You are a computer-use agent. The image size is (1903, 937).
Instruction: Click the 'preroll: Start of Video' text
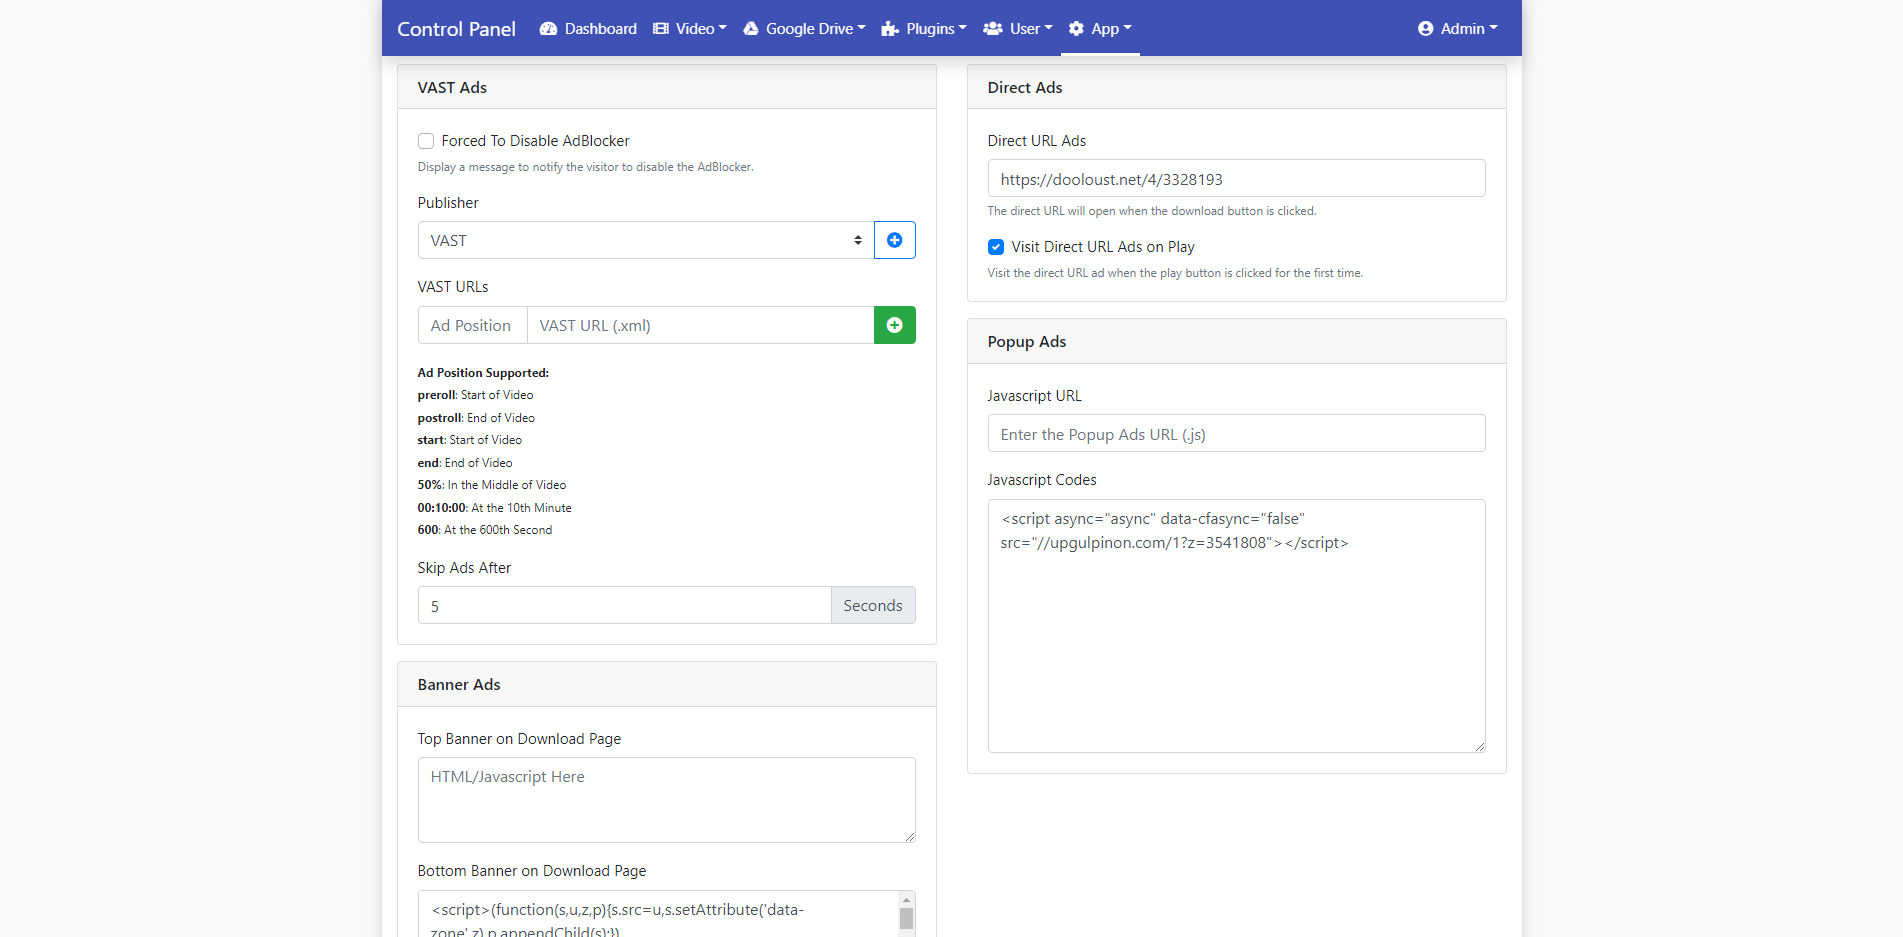(x=476, y=395)
